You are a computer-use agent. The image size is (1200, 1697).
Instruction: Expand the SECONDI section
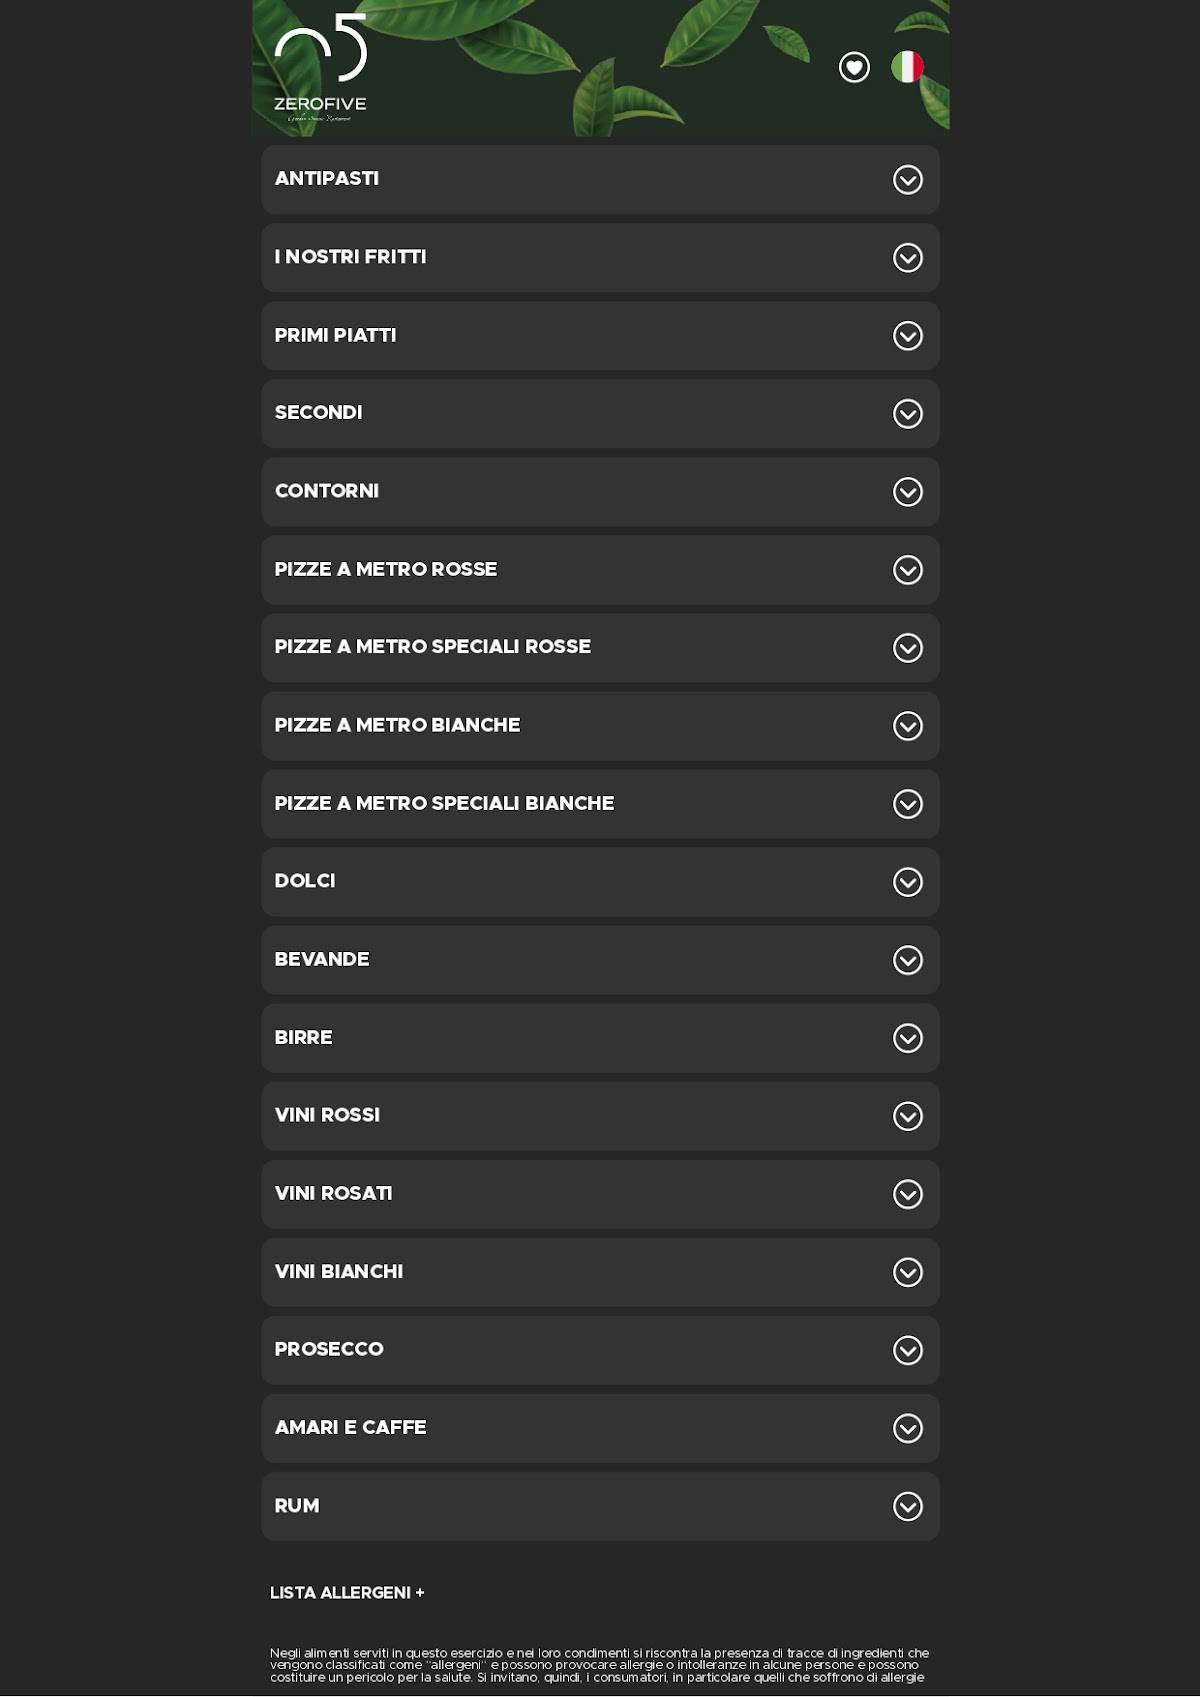tap(600, 414)
